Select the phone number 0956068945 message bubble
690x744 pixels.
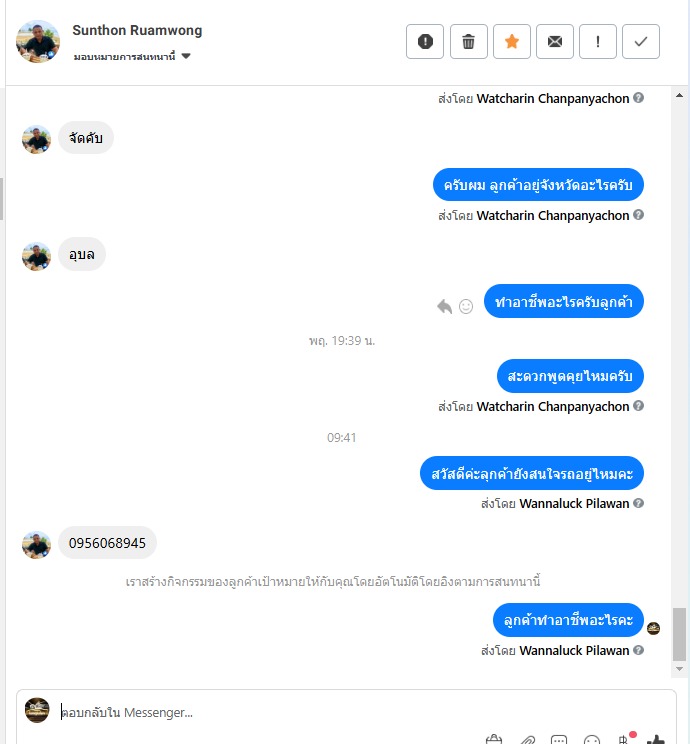click(107, 543)
